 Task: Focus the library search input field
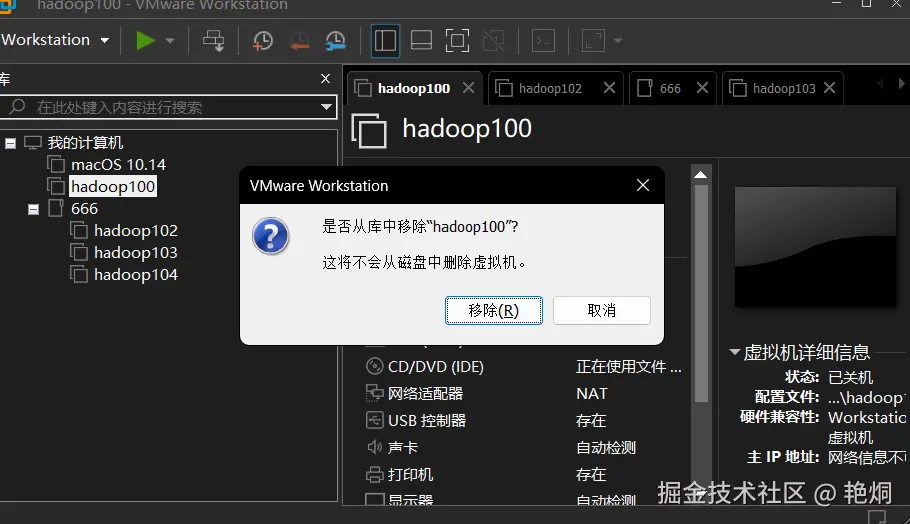[168, 107]
